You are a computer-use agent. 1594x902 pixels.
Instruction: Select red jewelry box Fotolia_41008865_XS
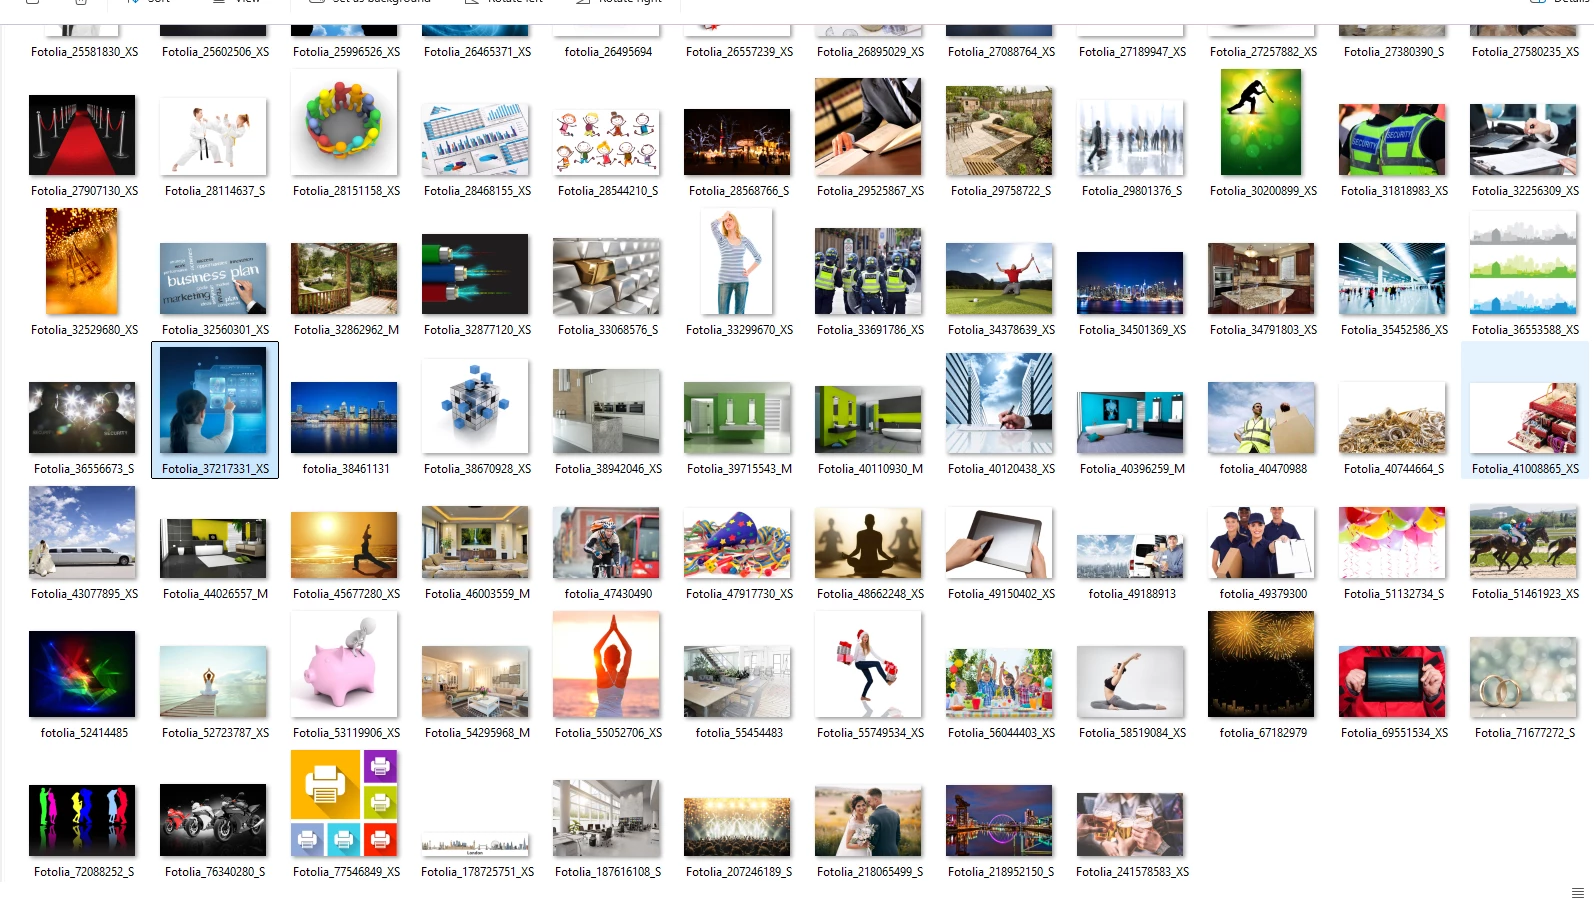tap(1523, 418)
